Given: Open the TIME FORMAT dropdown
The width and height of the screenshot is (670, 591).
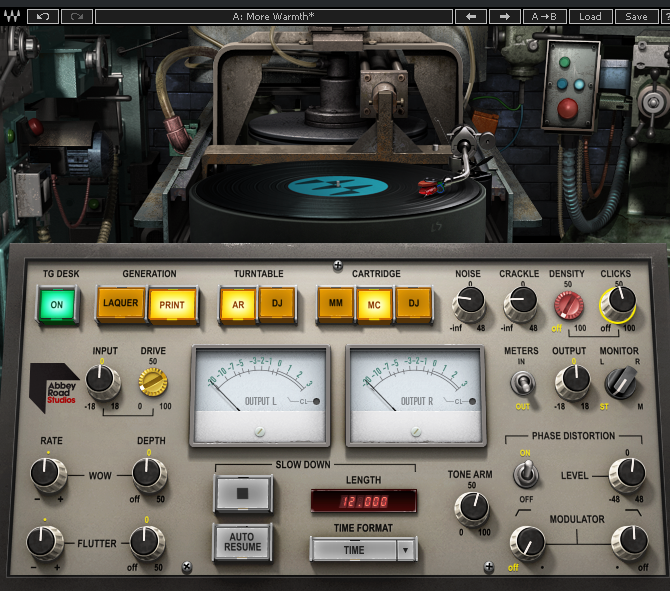Looking at the screenshot, I should tap(364, 550).
